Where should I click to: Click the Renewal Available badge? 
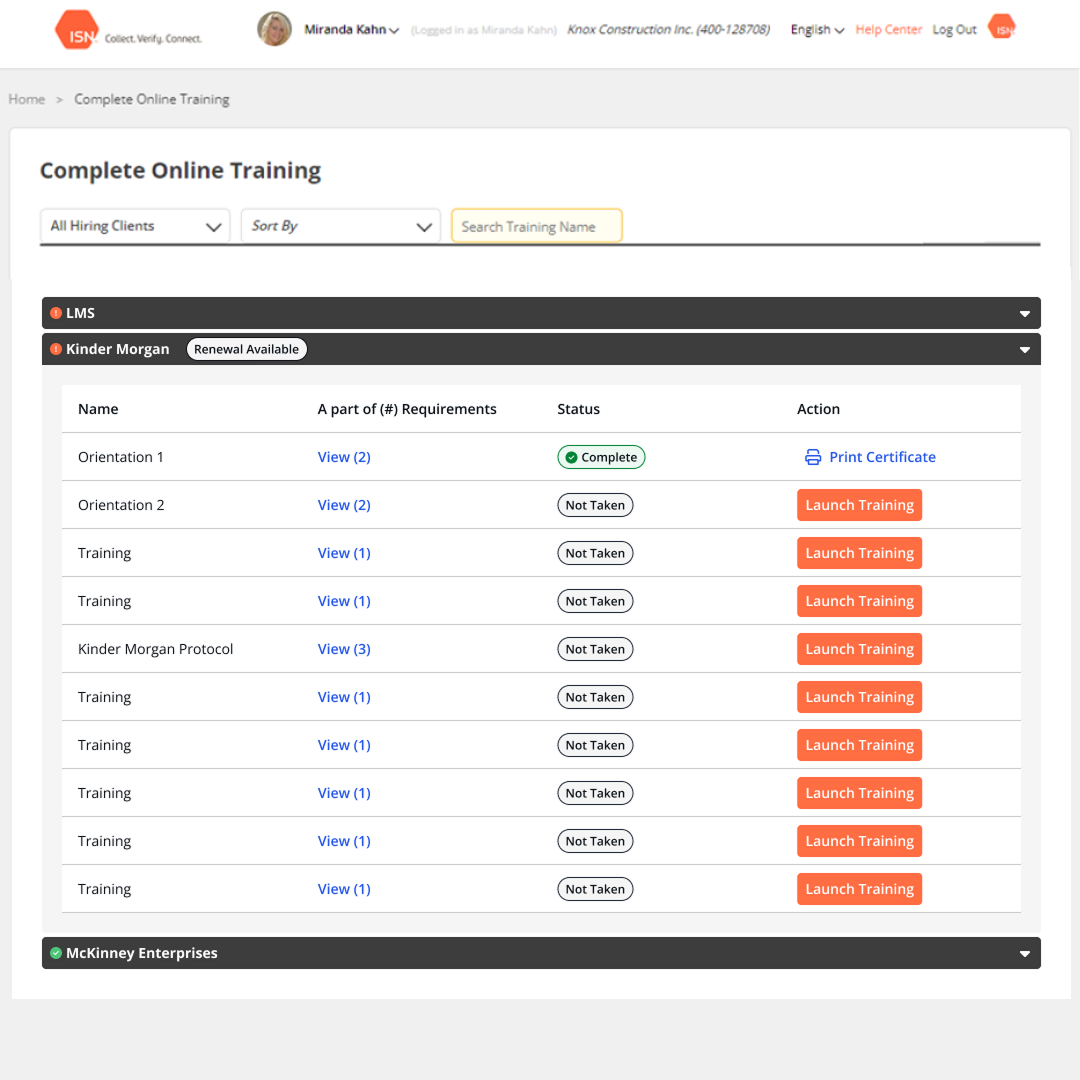click(247, 349)
